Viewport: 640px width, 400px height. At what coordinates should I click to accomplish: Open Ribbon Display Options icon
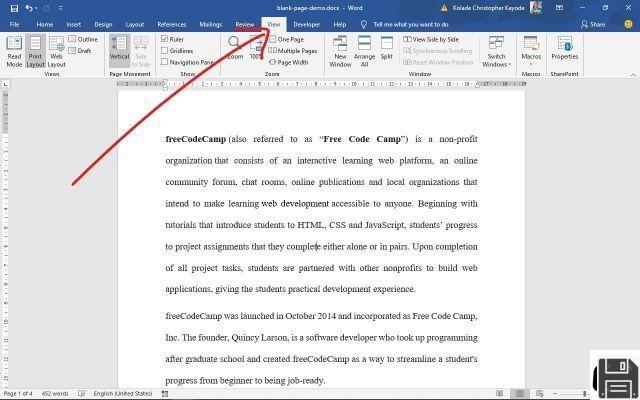[x=560, y=8]
